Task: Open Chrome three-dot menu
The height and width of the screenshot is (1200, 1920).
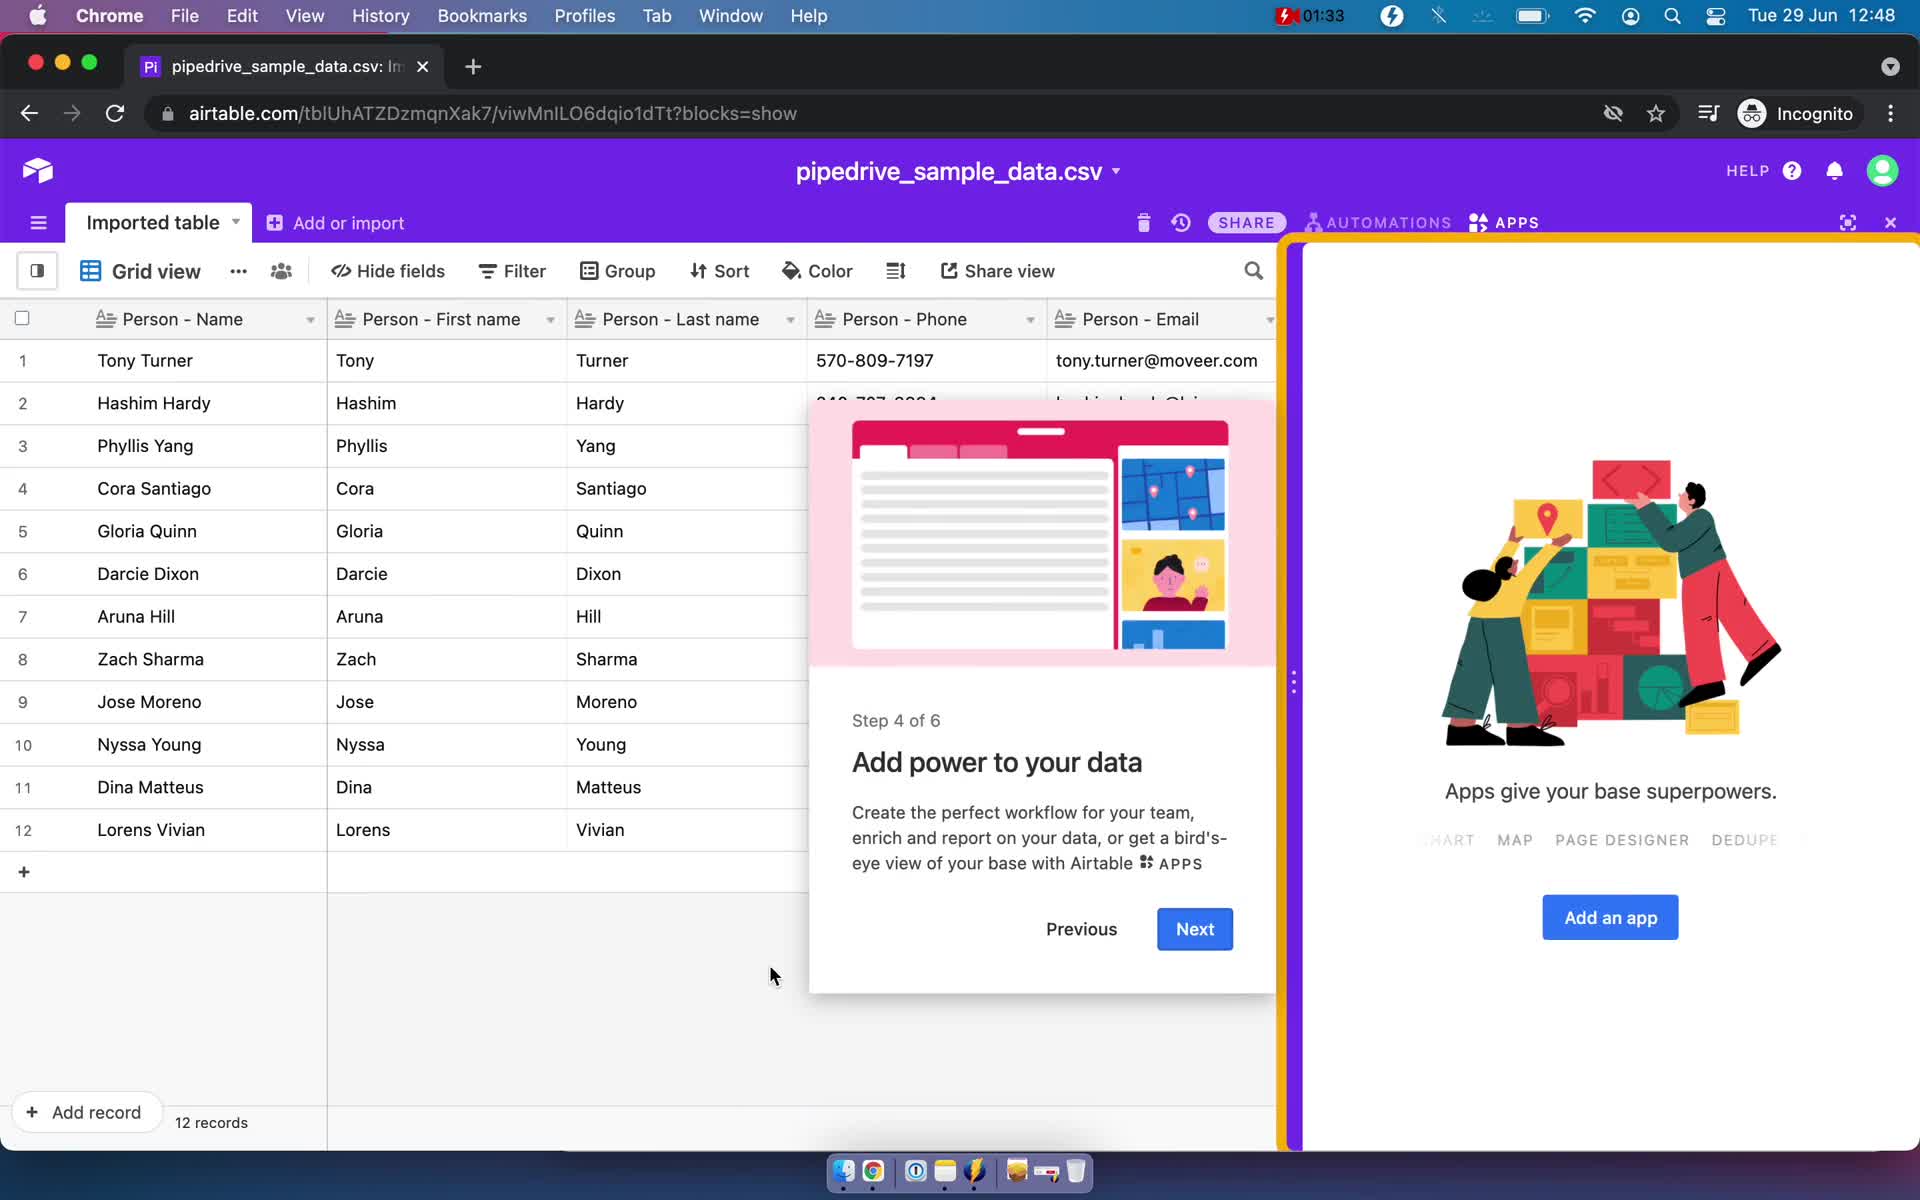Action: coord(1890,114)
